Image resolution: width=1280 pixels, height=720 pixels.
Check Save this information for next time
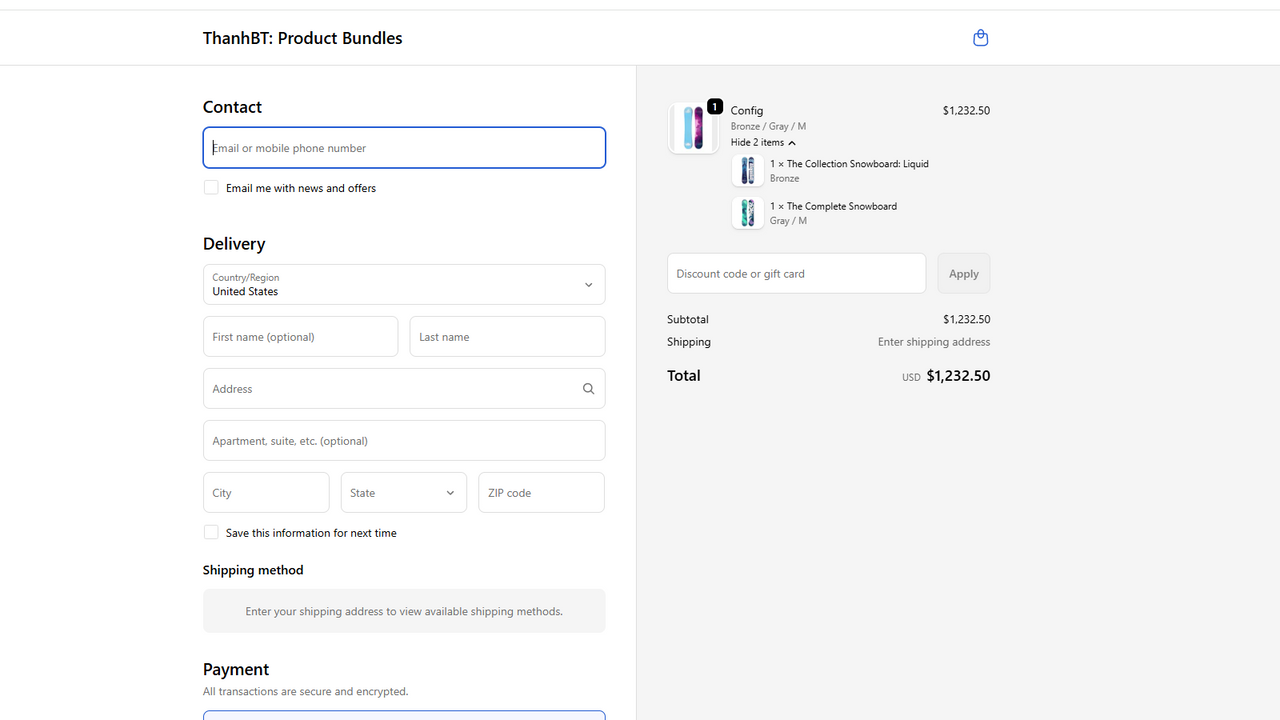[x=211, y=532]
